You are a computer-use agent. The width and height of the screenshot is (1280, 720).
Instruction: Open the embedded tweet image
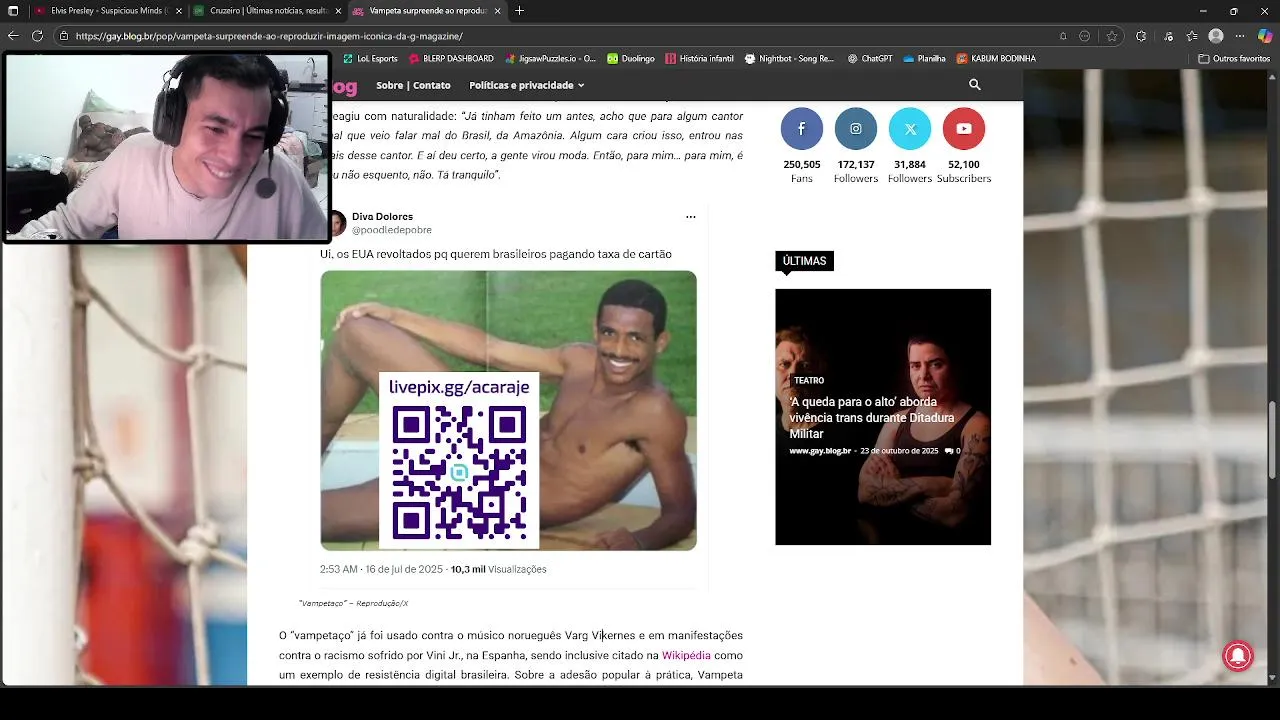click(508, 410)
